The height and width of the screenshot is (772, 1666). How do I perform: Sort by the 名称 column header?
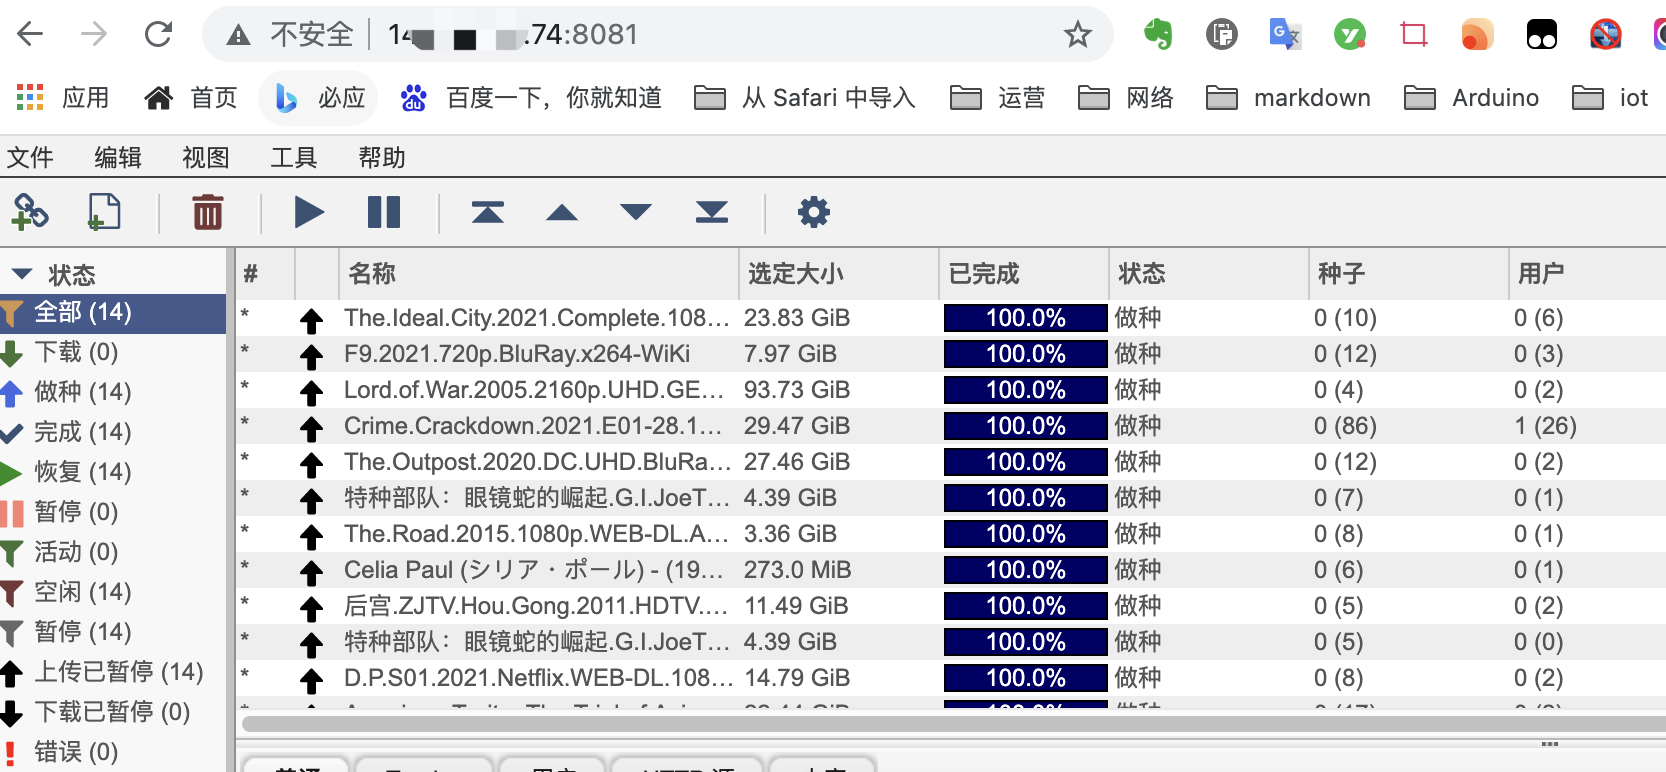point(372,274)
